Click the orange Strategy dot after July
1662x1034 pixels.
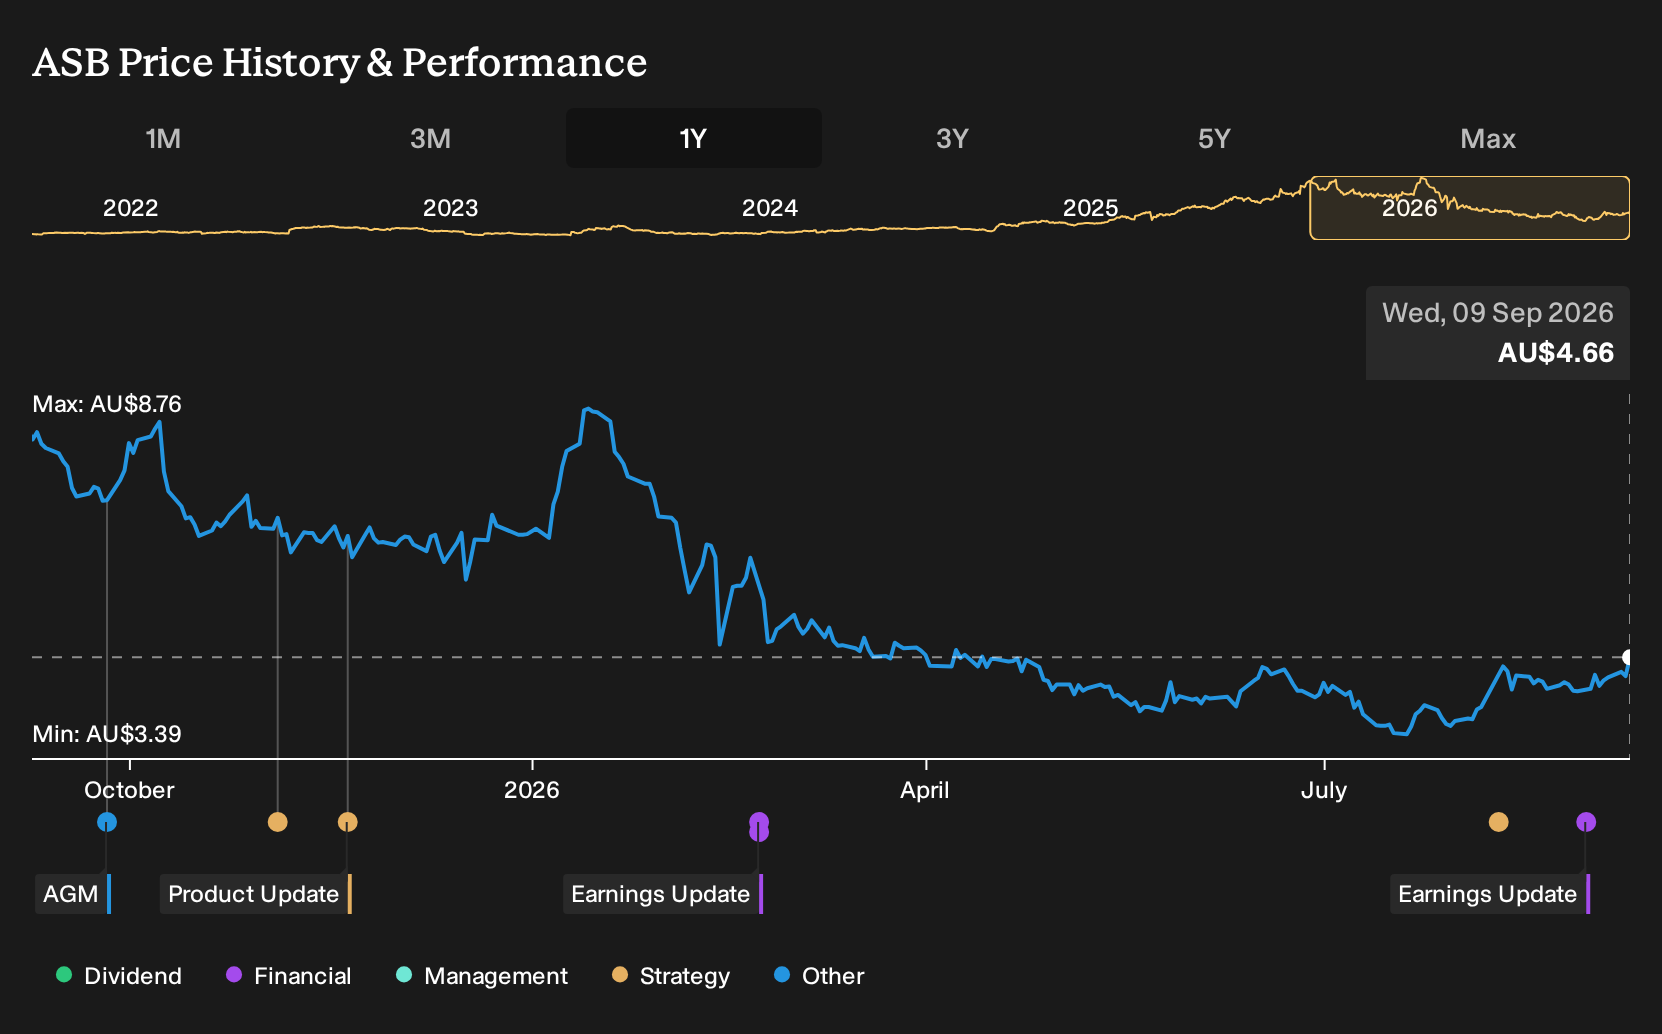(x=1498, y=822)
